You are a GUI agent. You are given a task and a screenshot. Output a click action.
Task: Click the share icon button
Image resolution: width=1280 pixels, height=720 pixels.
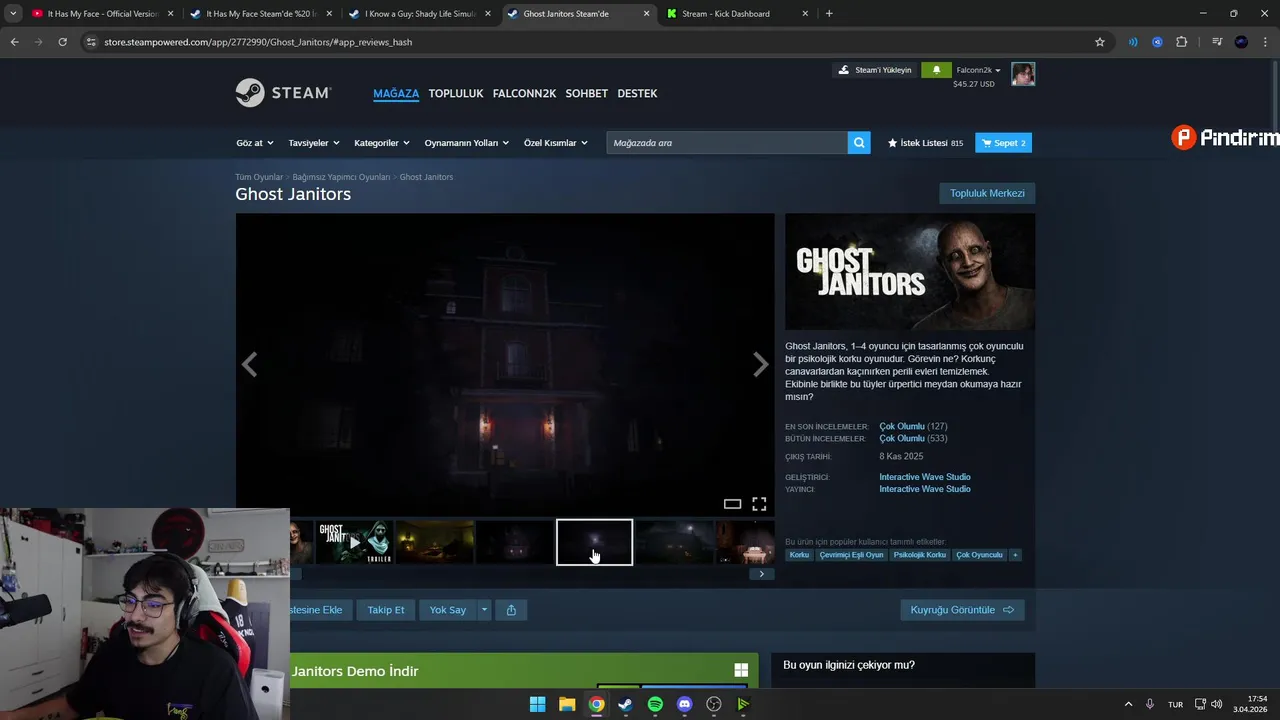(x=511, y=610)
